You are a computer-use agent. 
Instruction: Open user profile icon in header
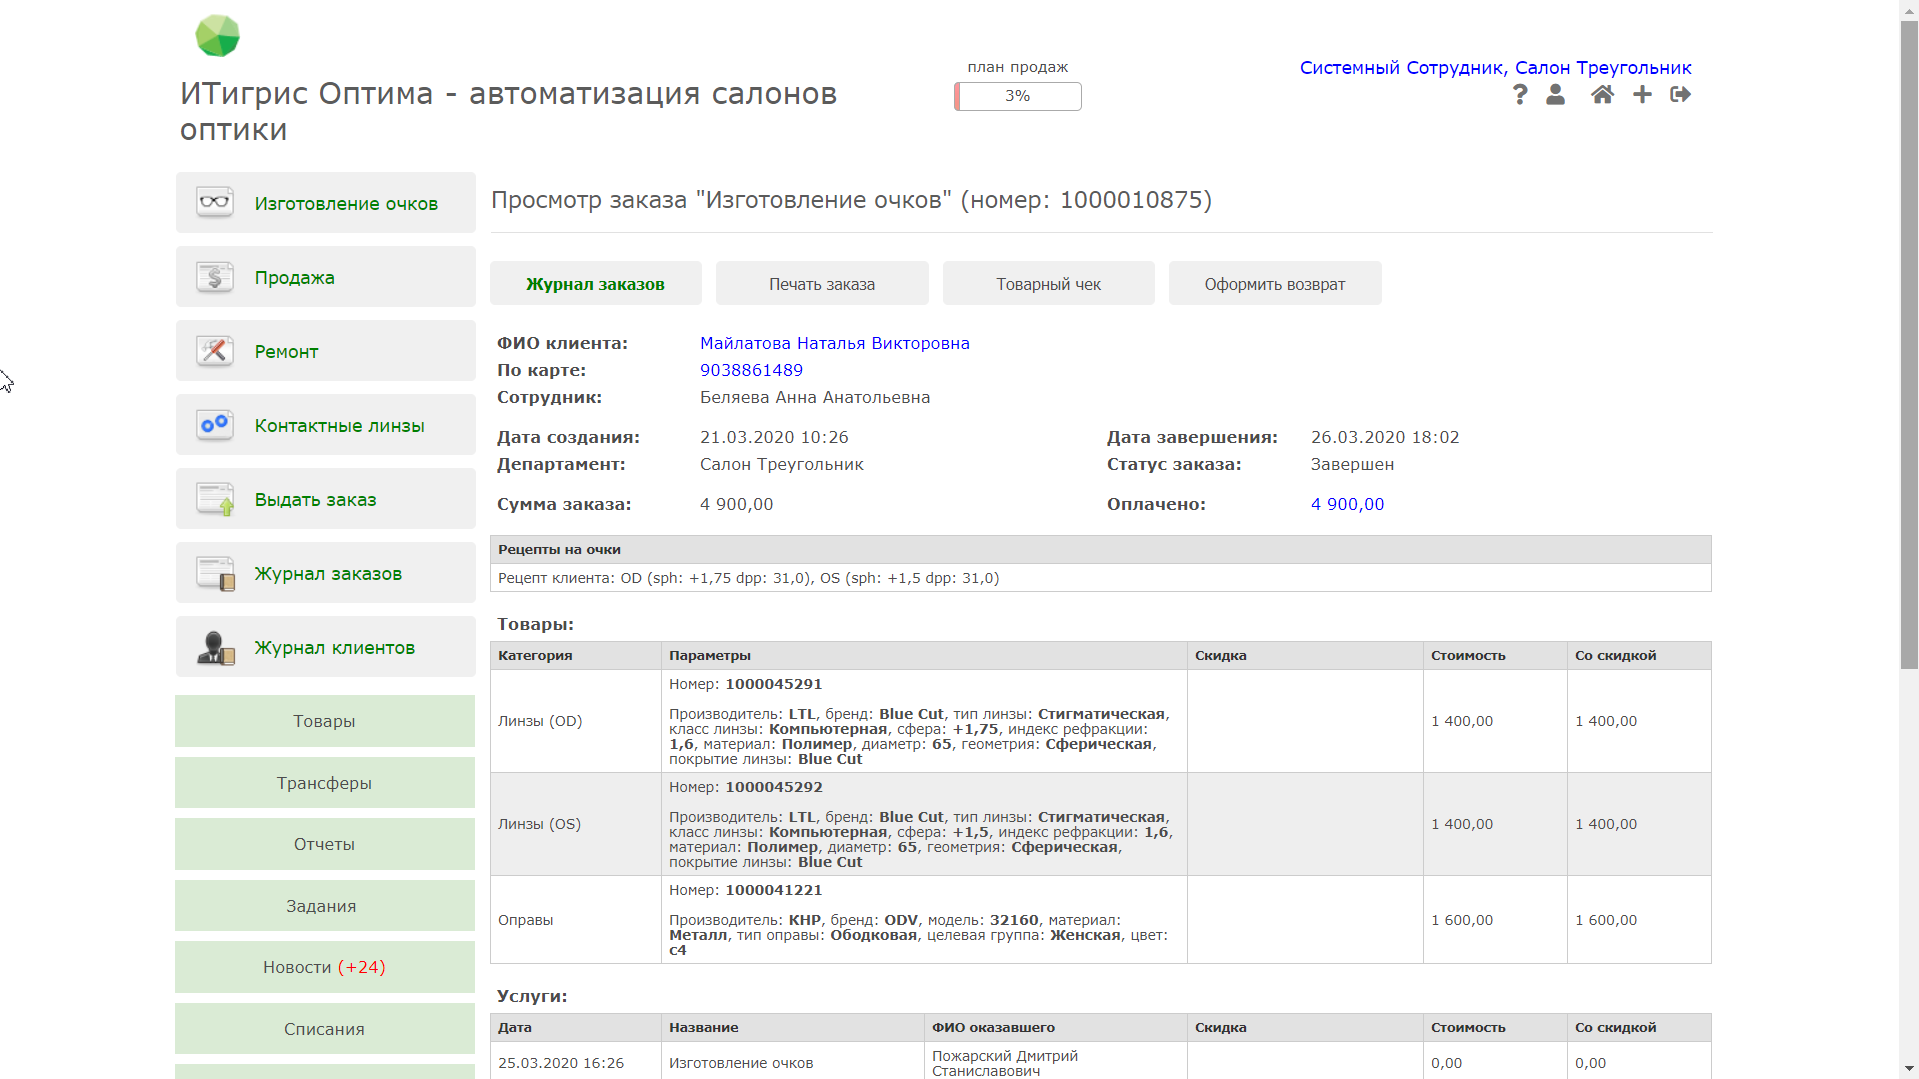[1555, 94]
